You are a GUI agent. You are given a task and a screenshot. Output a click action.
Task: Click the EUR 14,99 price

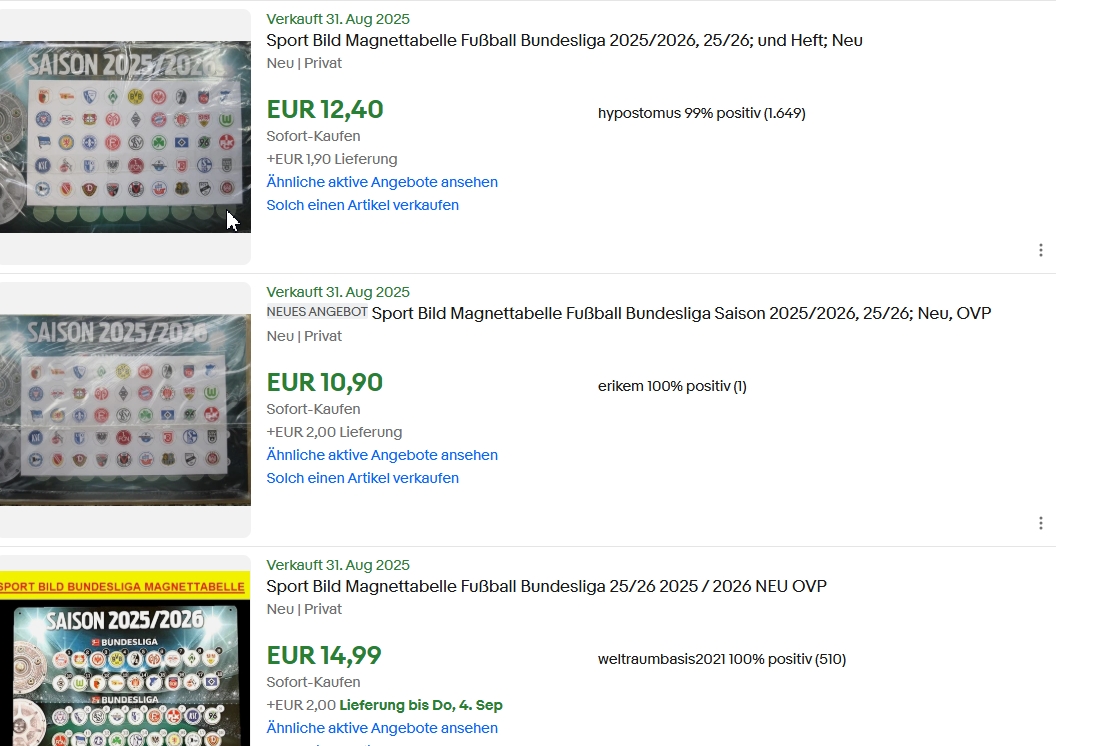tap(324, 656)
